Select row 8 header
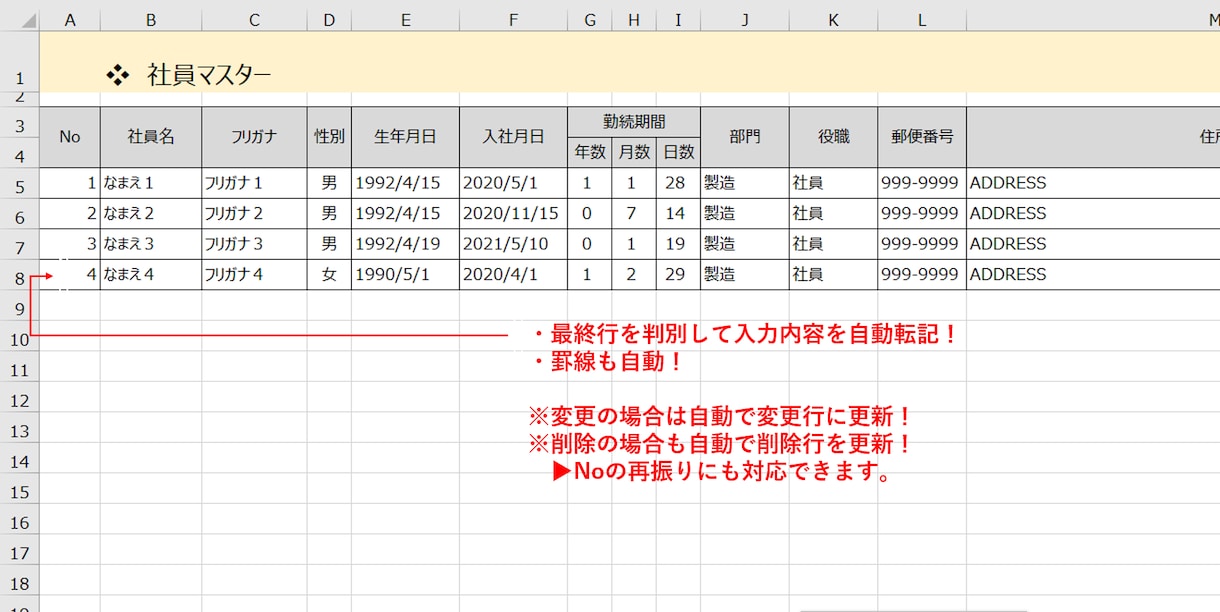 [x=19, y=275]
